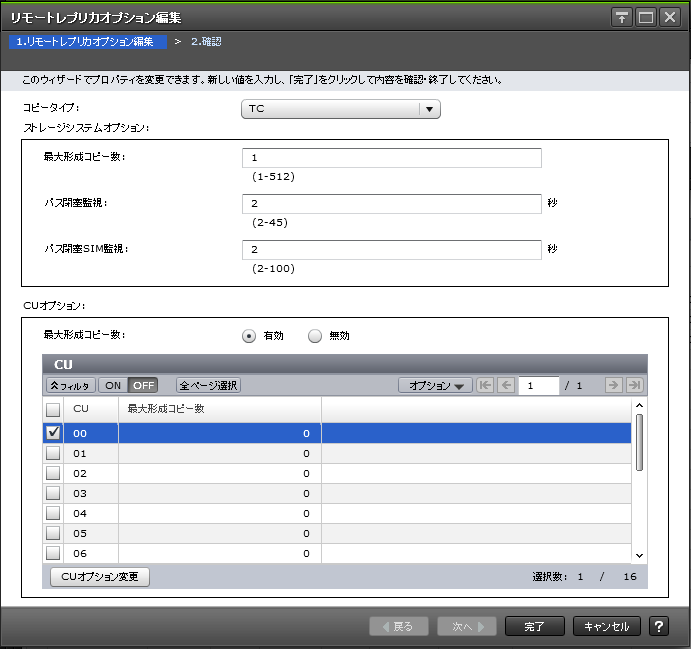Image resolution: width=691 pixels, height=649 pixels.
Task: Toggle the header select-all checkbox
Action: tap(53, 408)
